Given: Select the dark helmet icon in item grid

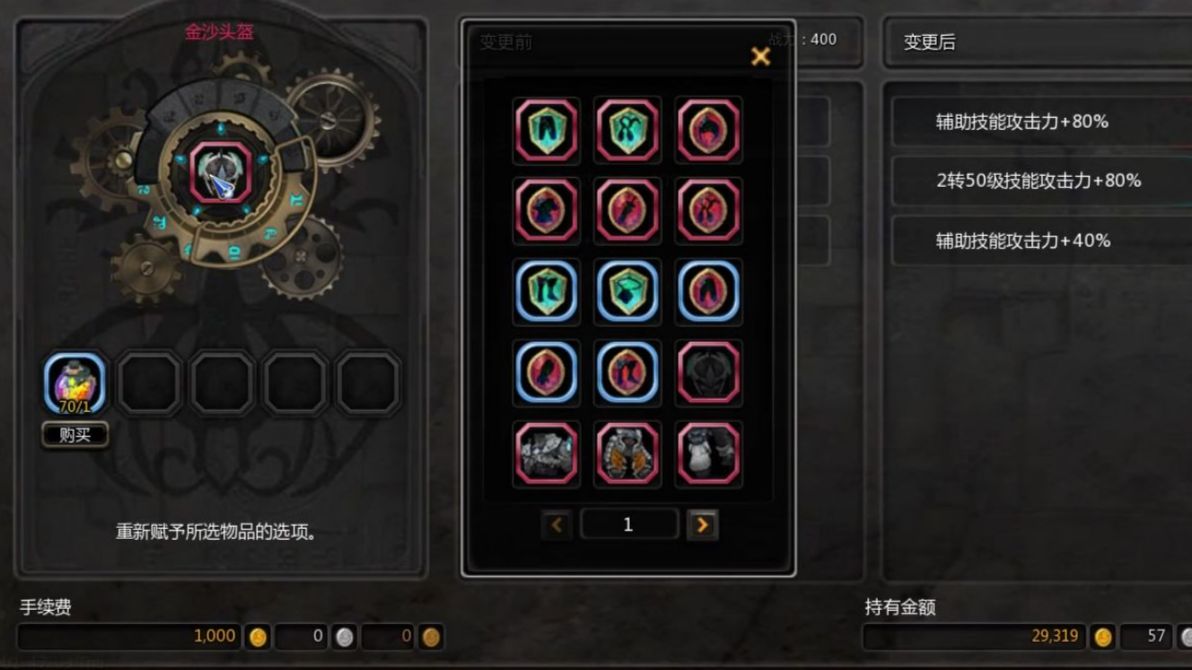Looking at the screenshot, I should point(708,373).
